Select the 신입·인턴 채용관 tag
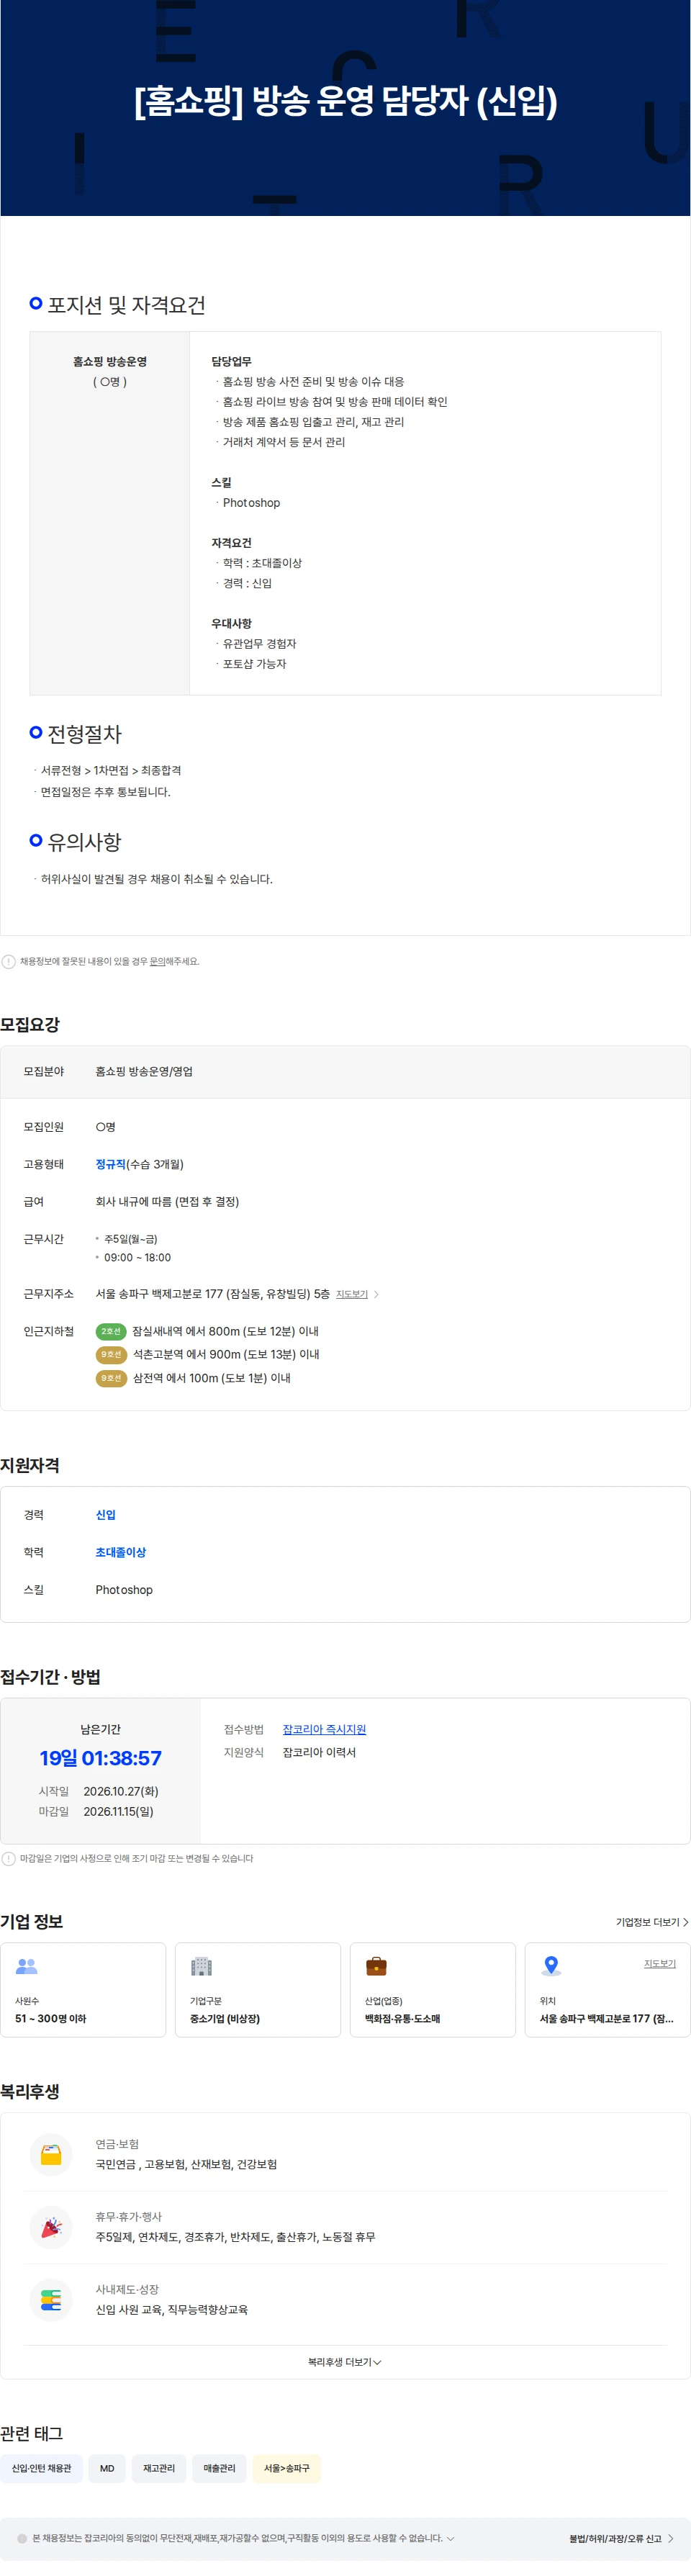The image size is (691, 2576). 41,2468
